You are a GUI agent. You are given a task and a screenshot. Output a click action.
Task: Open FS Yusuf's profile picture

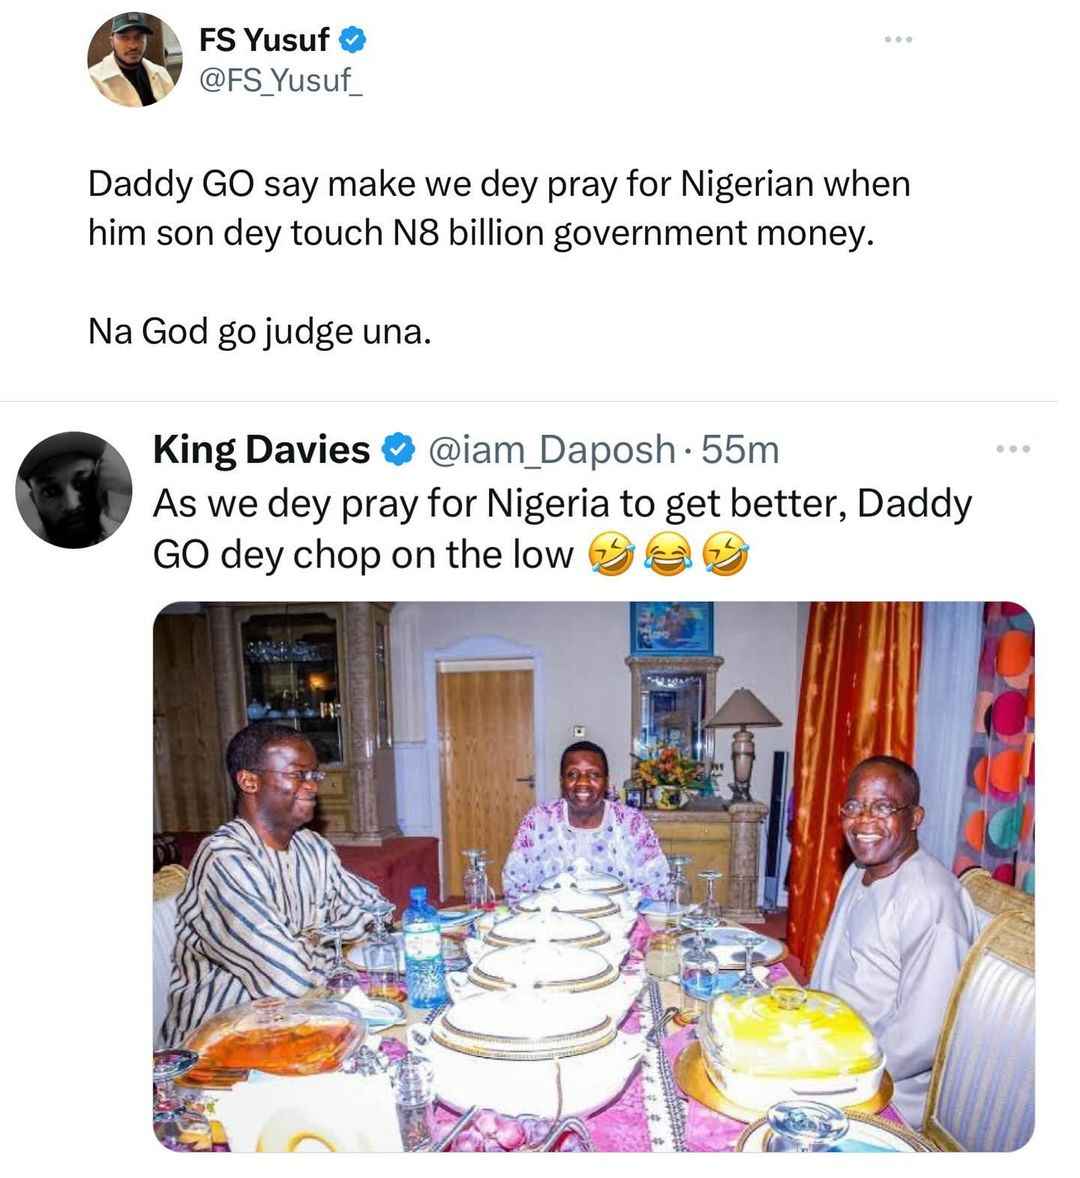coord(134,59)
